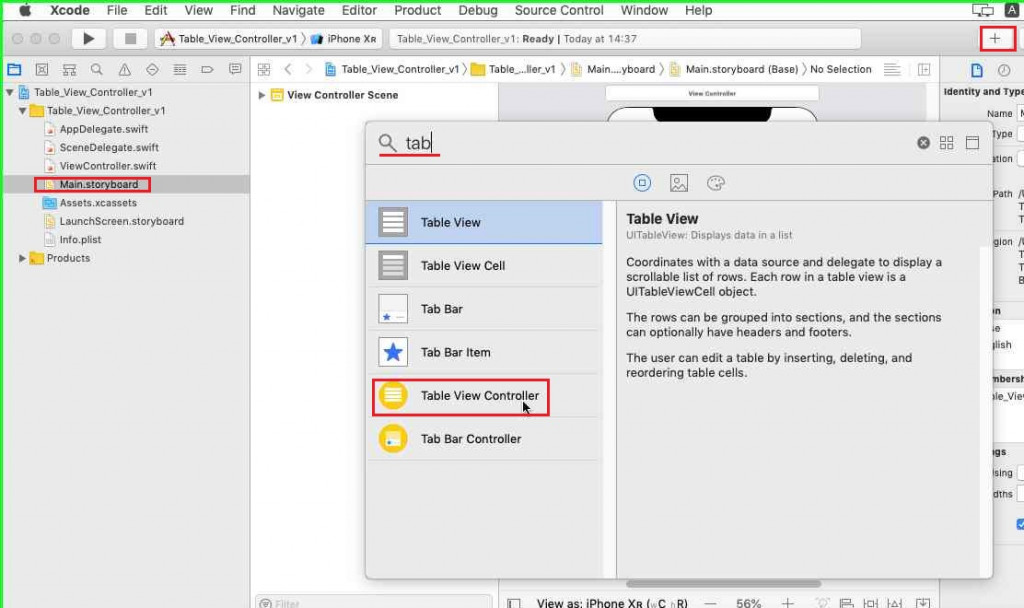Open the Test navigator
1024x608 pixels.
(152, 69)
